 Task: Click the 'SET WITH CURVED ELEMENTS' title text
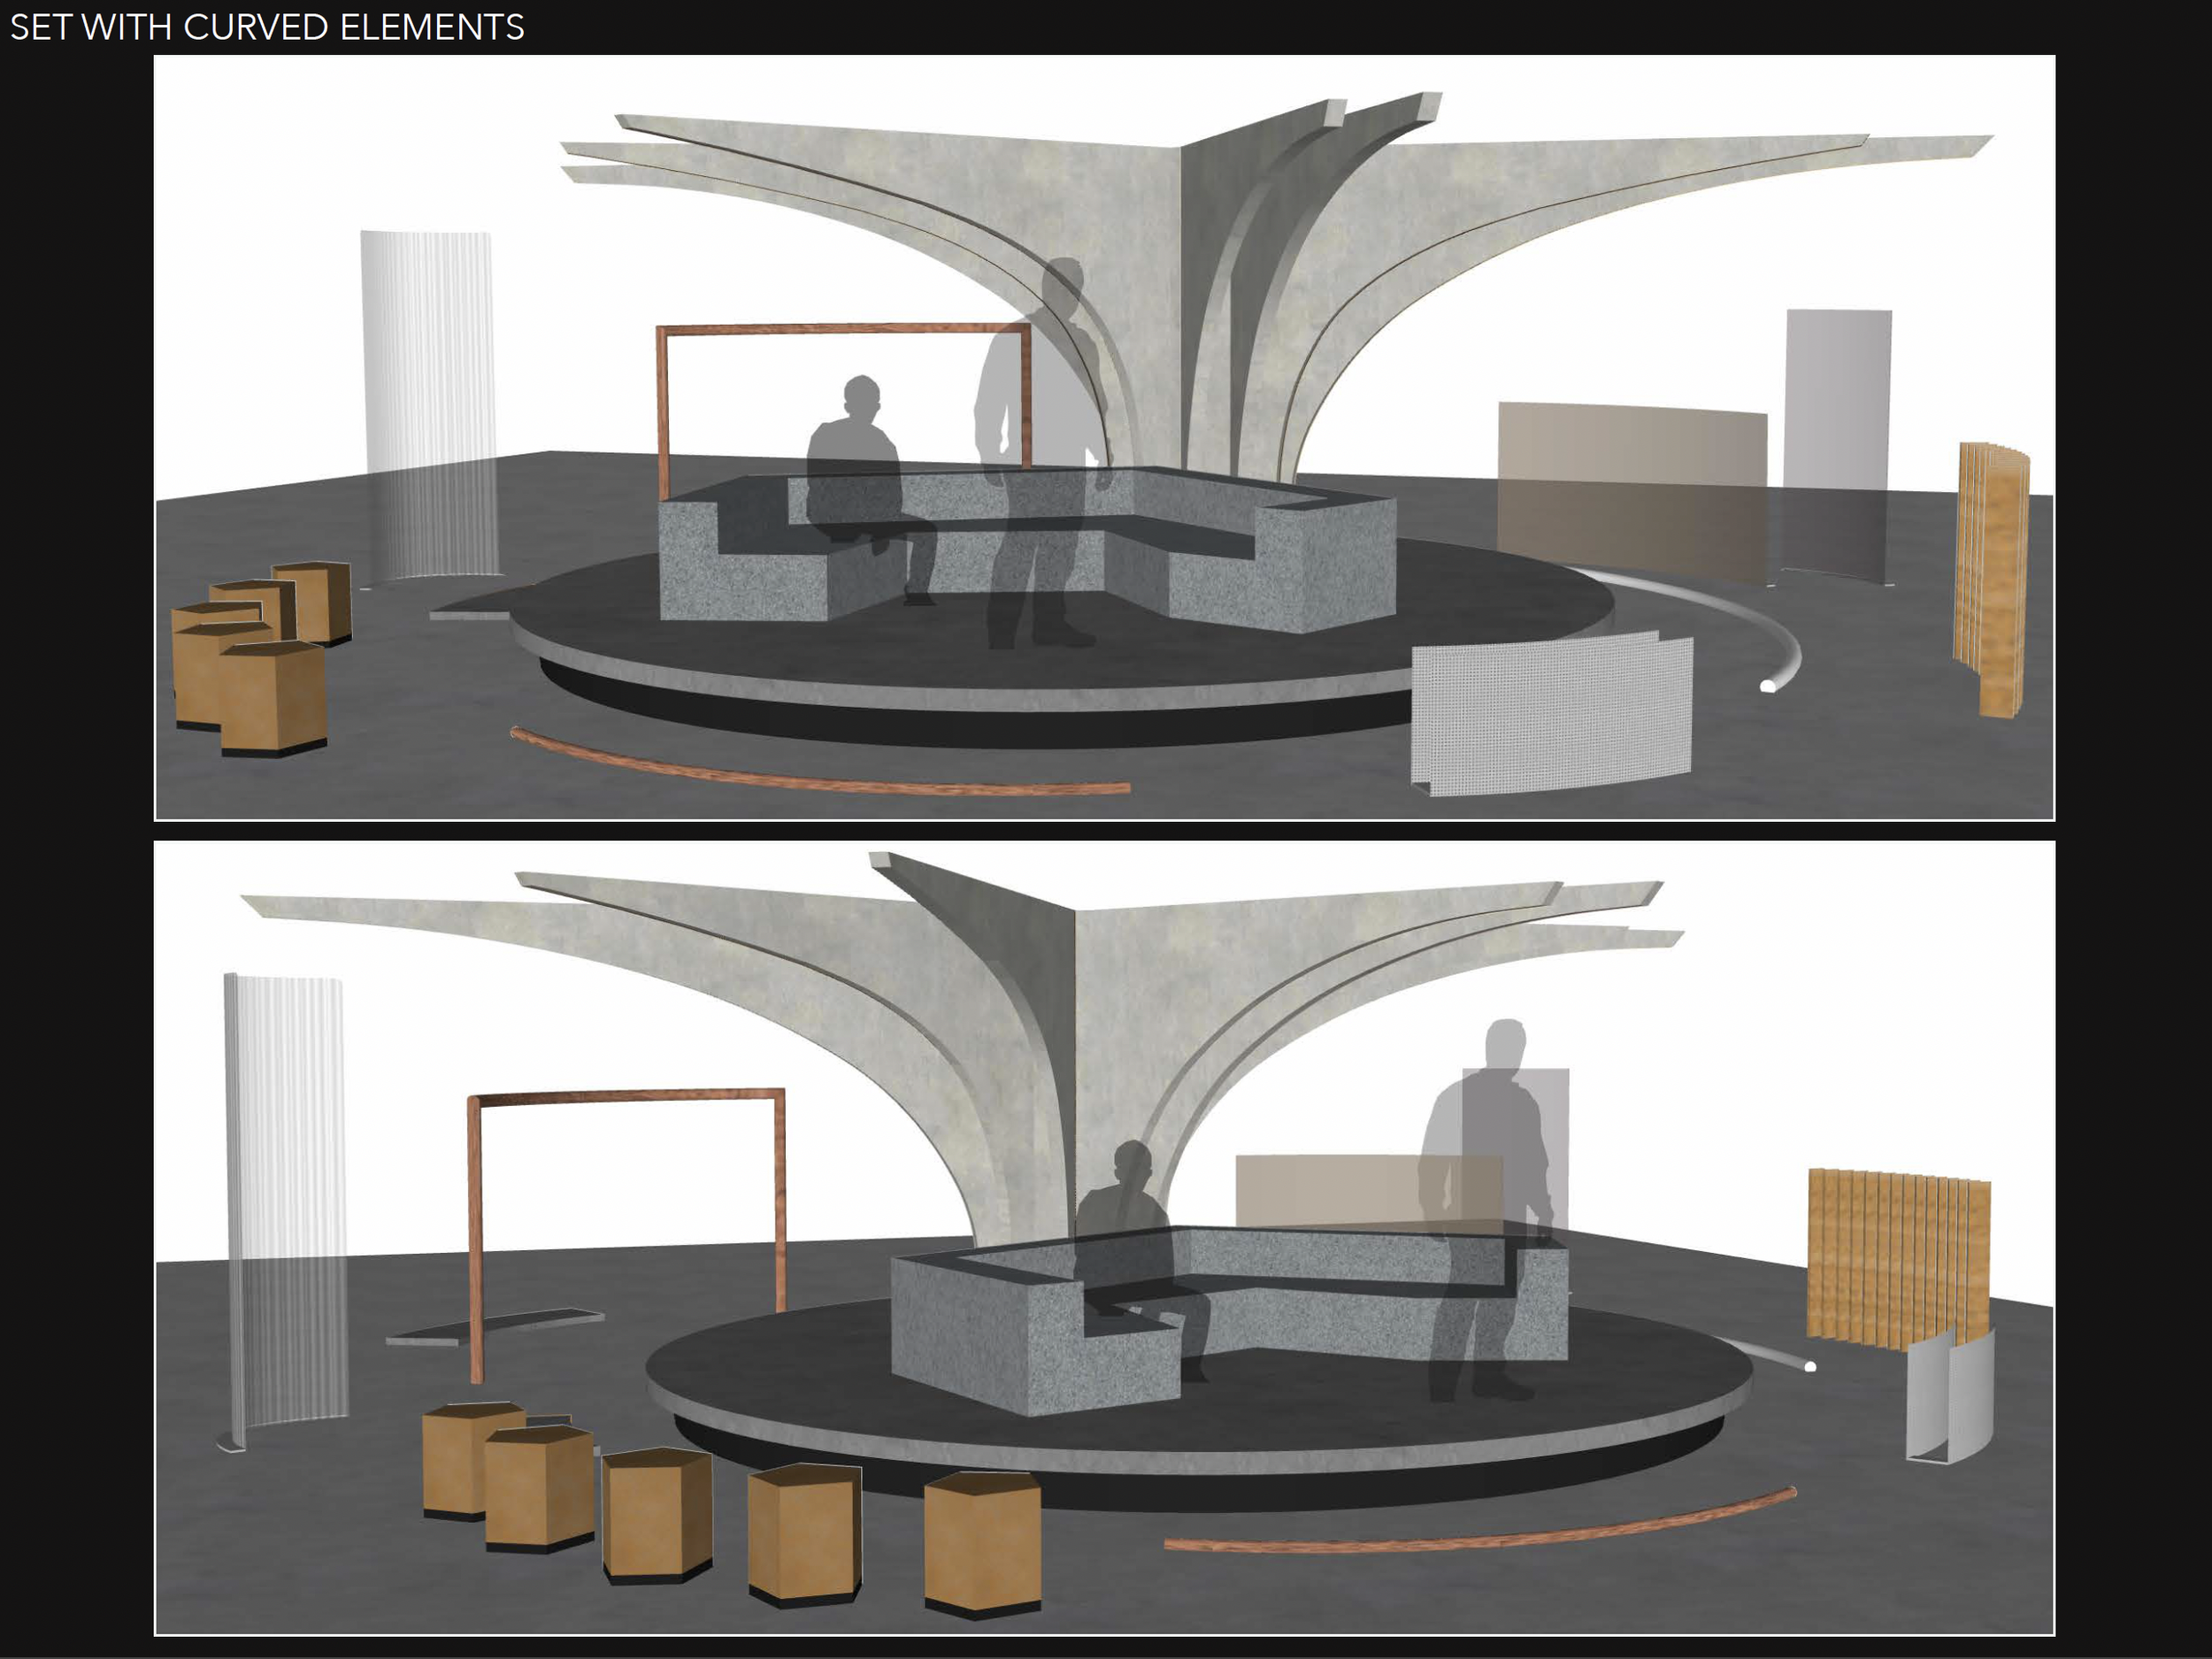point(267,27)
